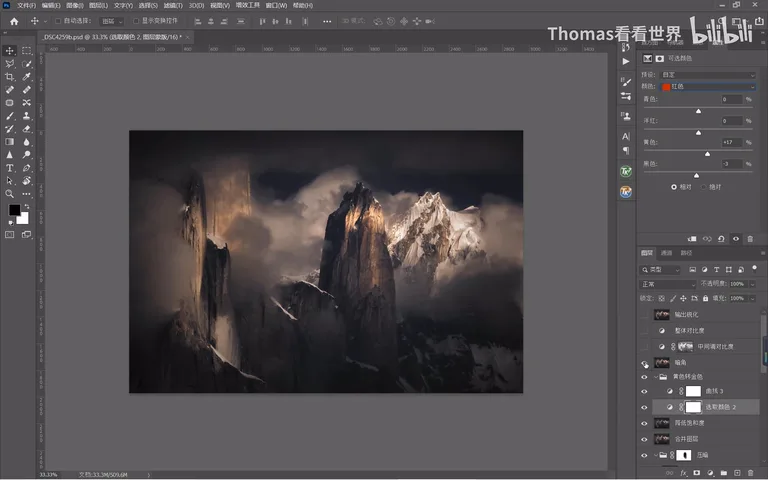Collapse the 压暗 group
Screen dimensions: 768x480
pyautogui.click(x=656, y=455)
